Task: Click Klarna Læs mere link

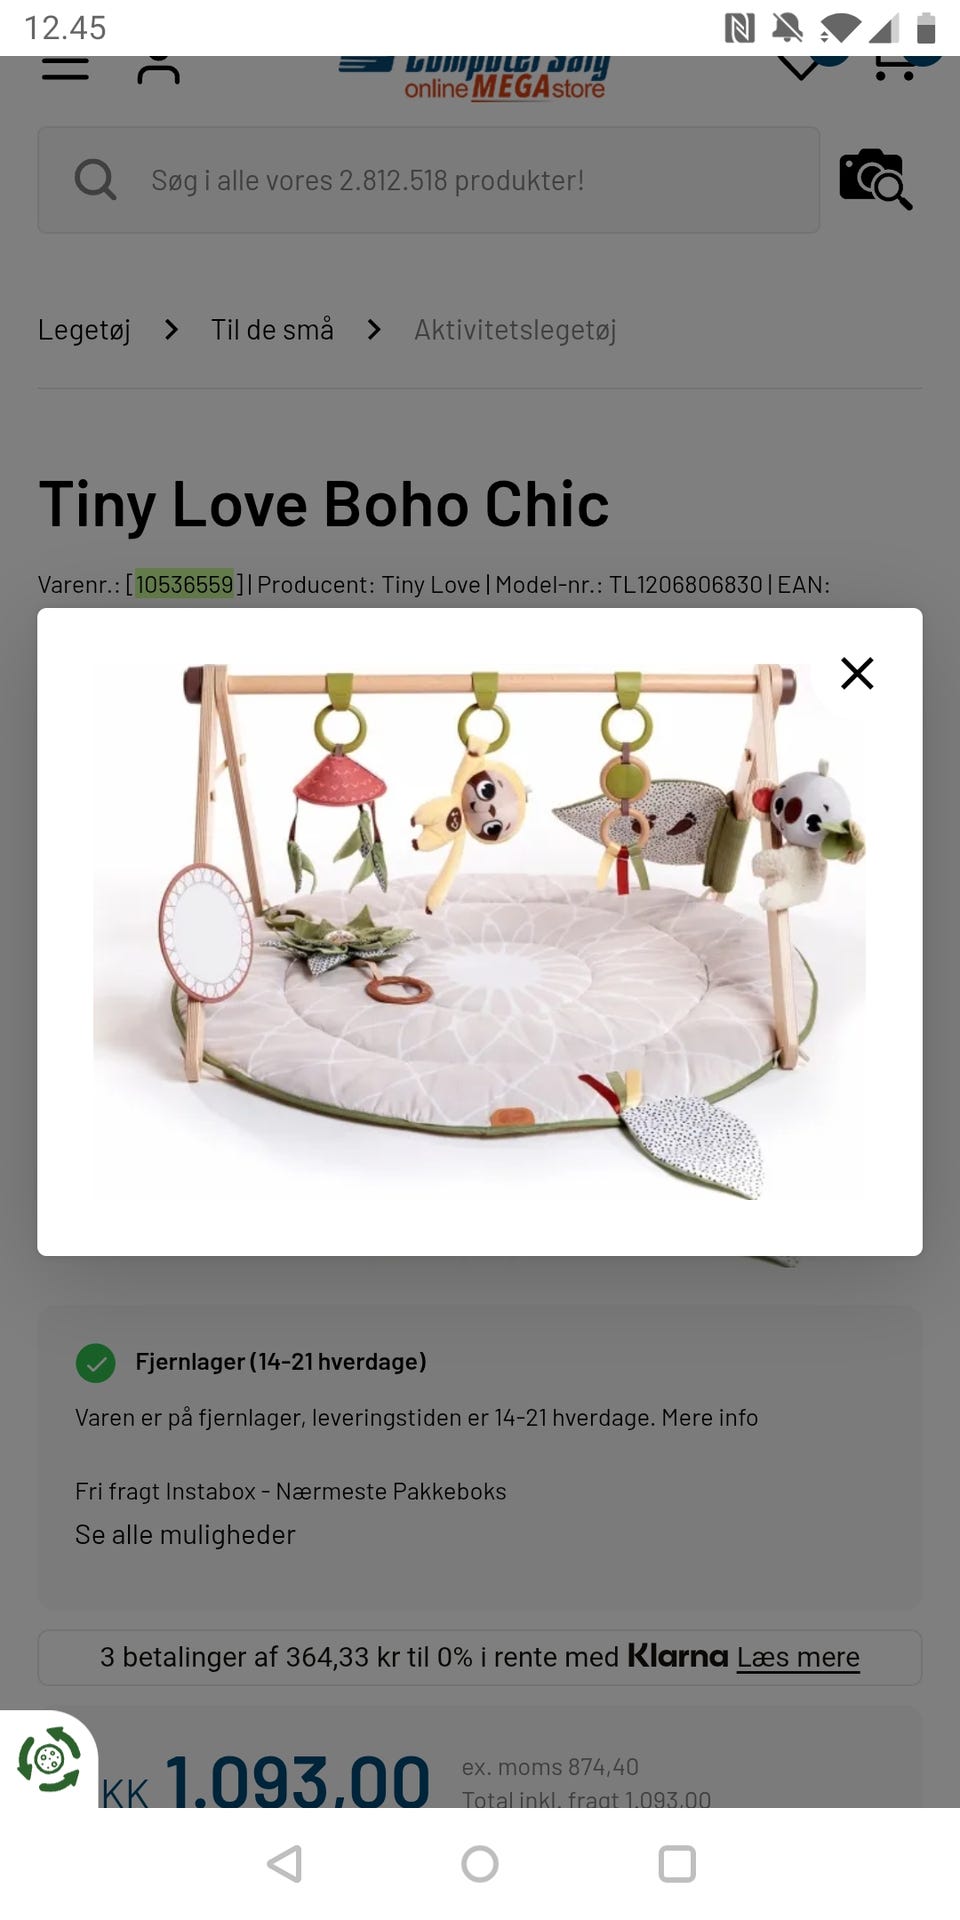Action: coord(798,1657)
